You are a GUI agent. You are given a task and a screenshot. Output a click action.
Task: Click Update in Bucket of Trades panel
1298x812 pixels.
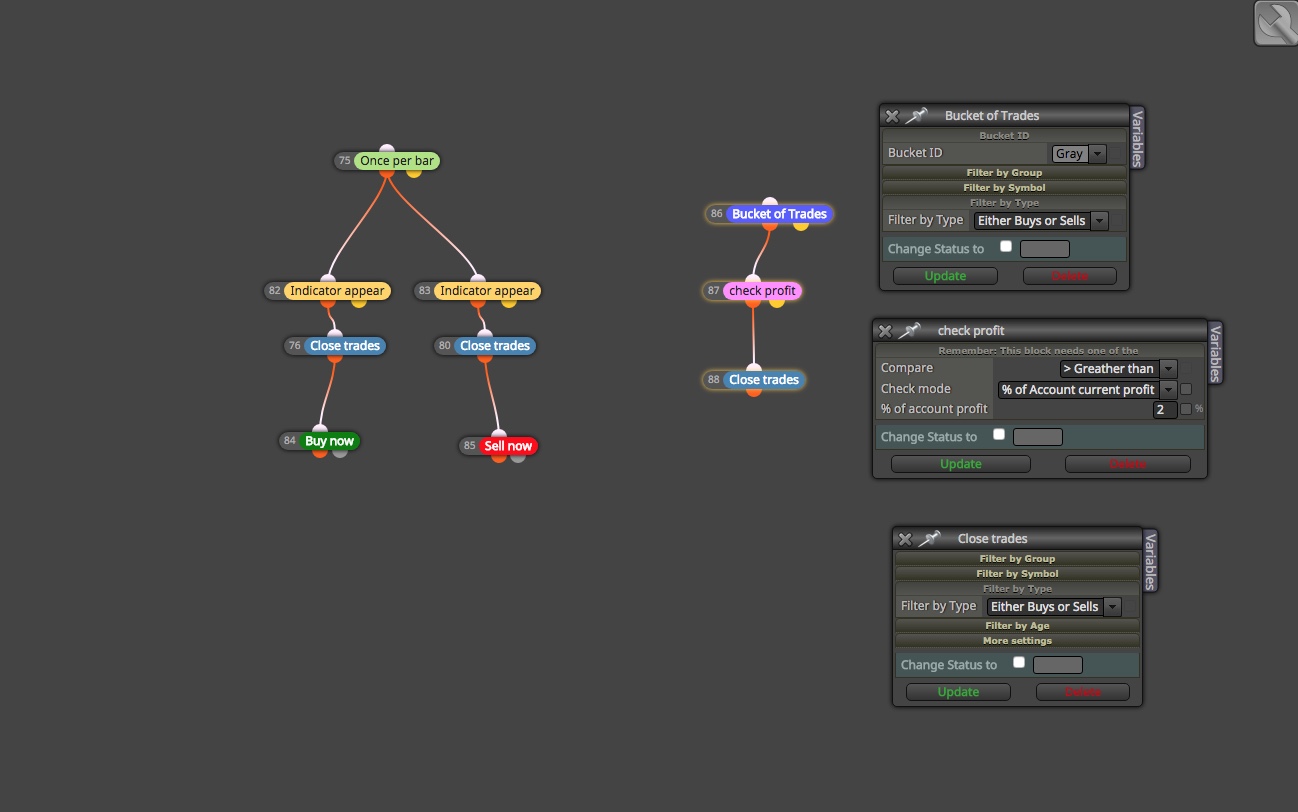[x=945, y=276]
